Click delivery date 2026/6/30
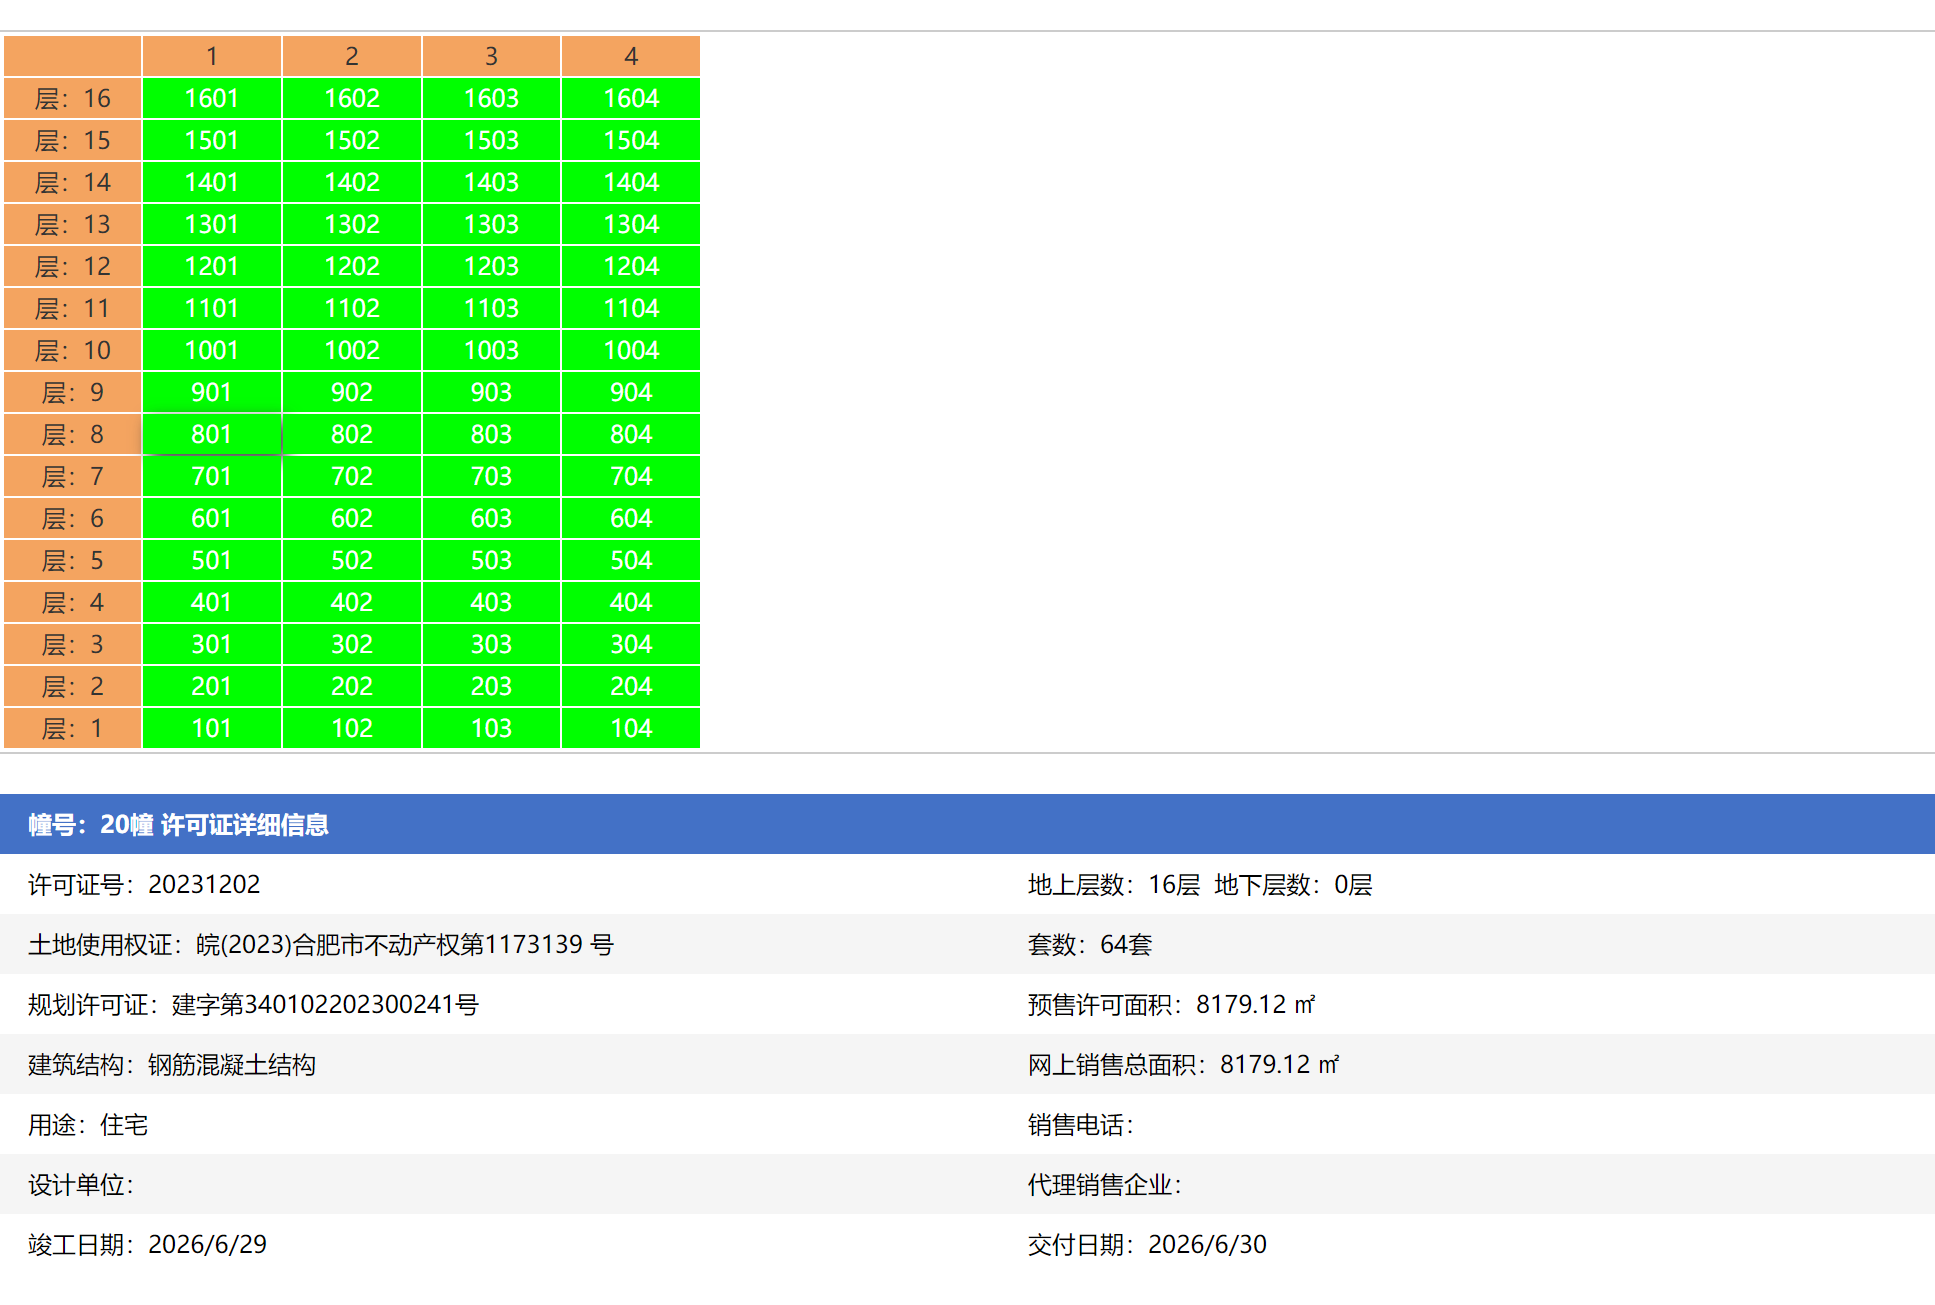This screenshot has height=1305, width=1935. [x=1207, y=1244]
